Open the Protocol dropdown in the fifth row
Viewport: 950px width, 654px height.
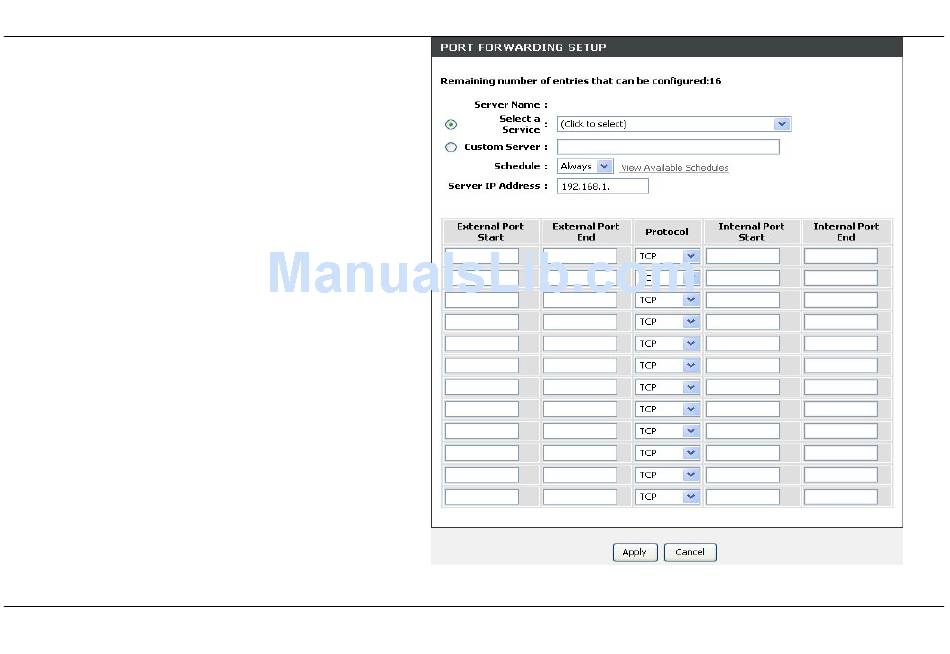click(x=667, y=344)
